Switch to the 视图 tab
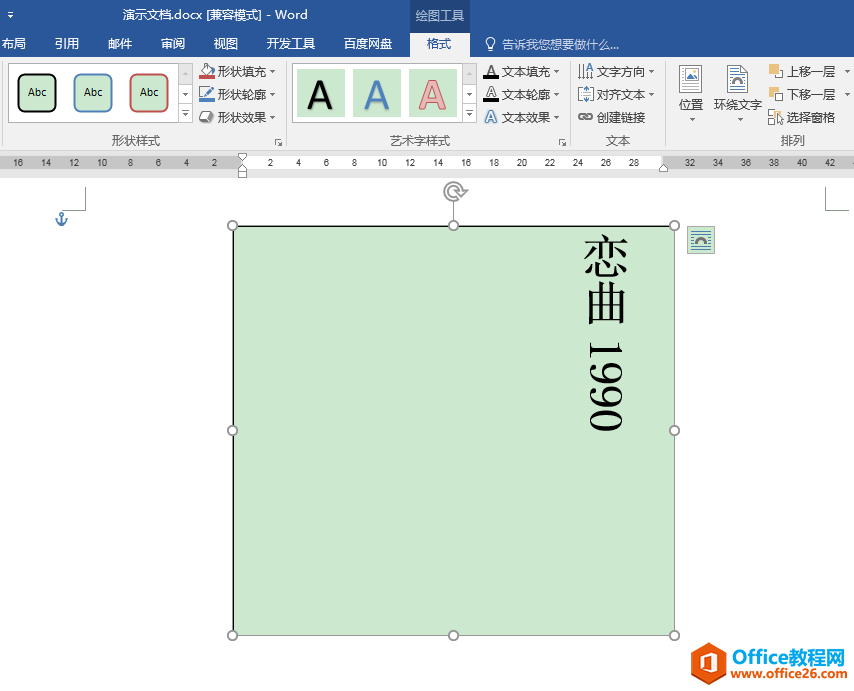This screenshot has height=691, width=854. tap(225, 44)
